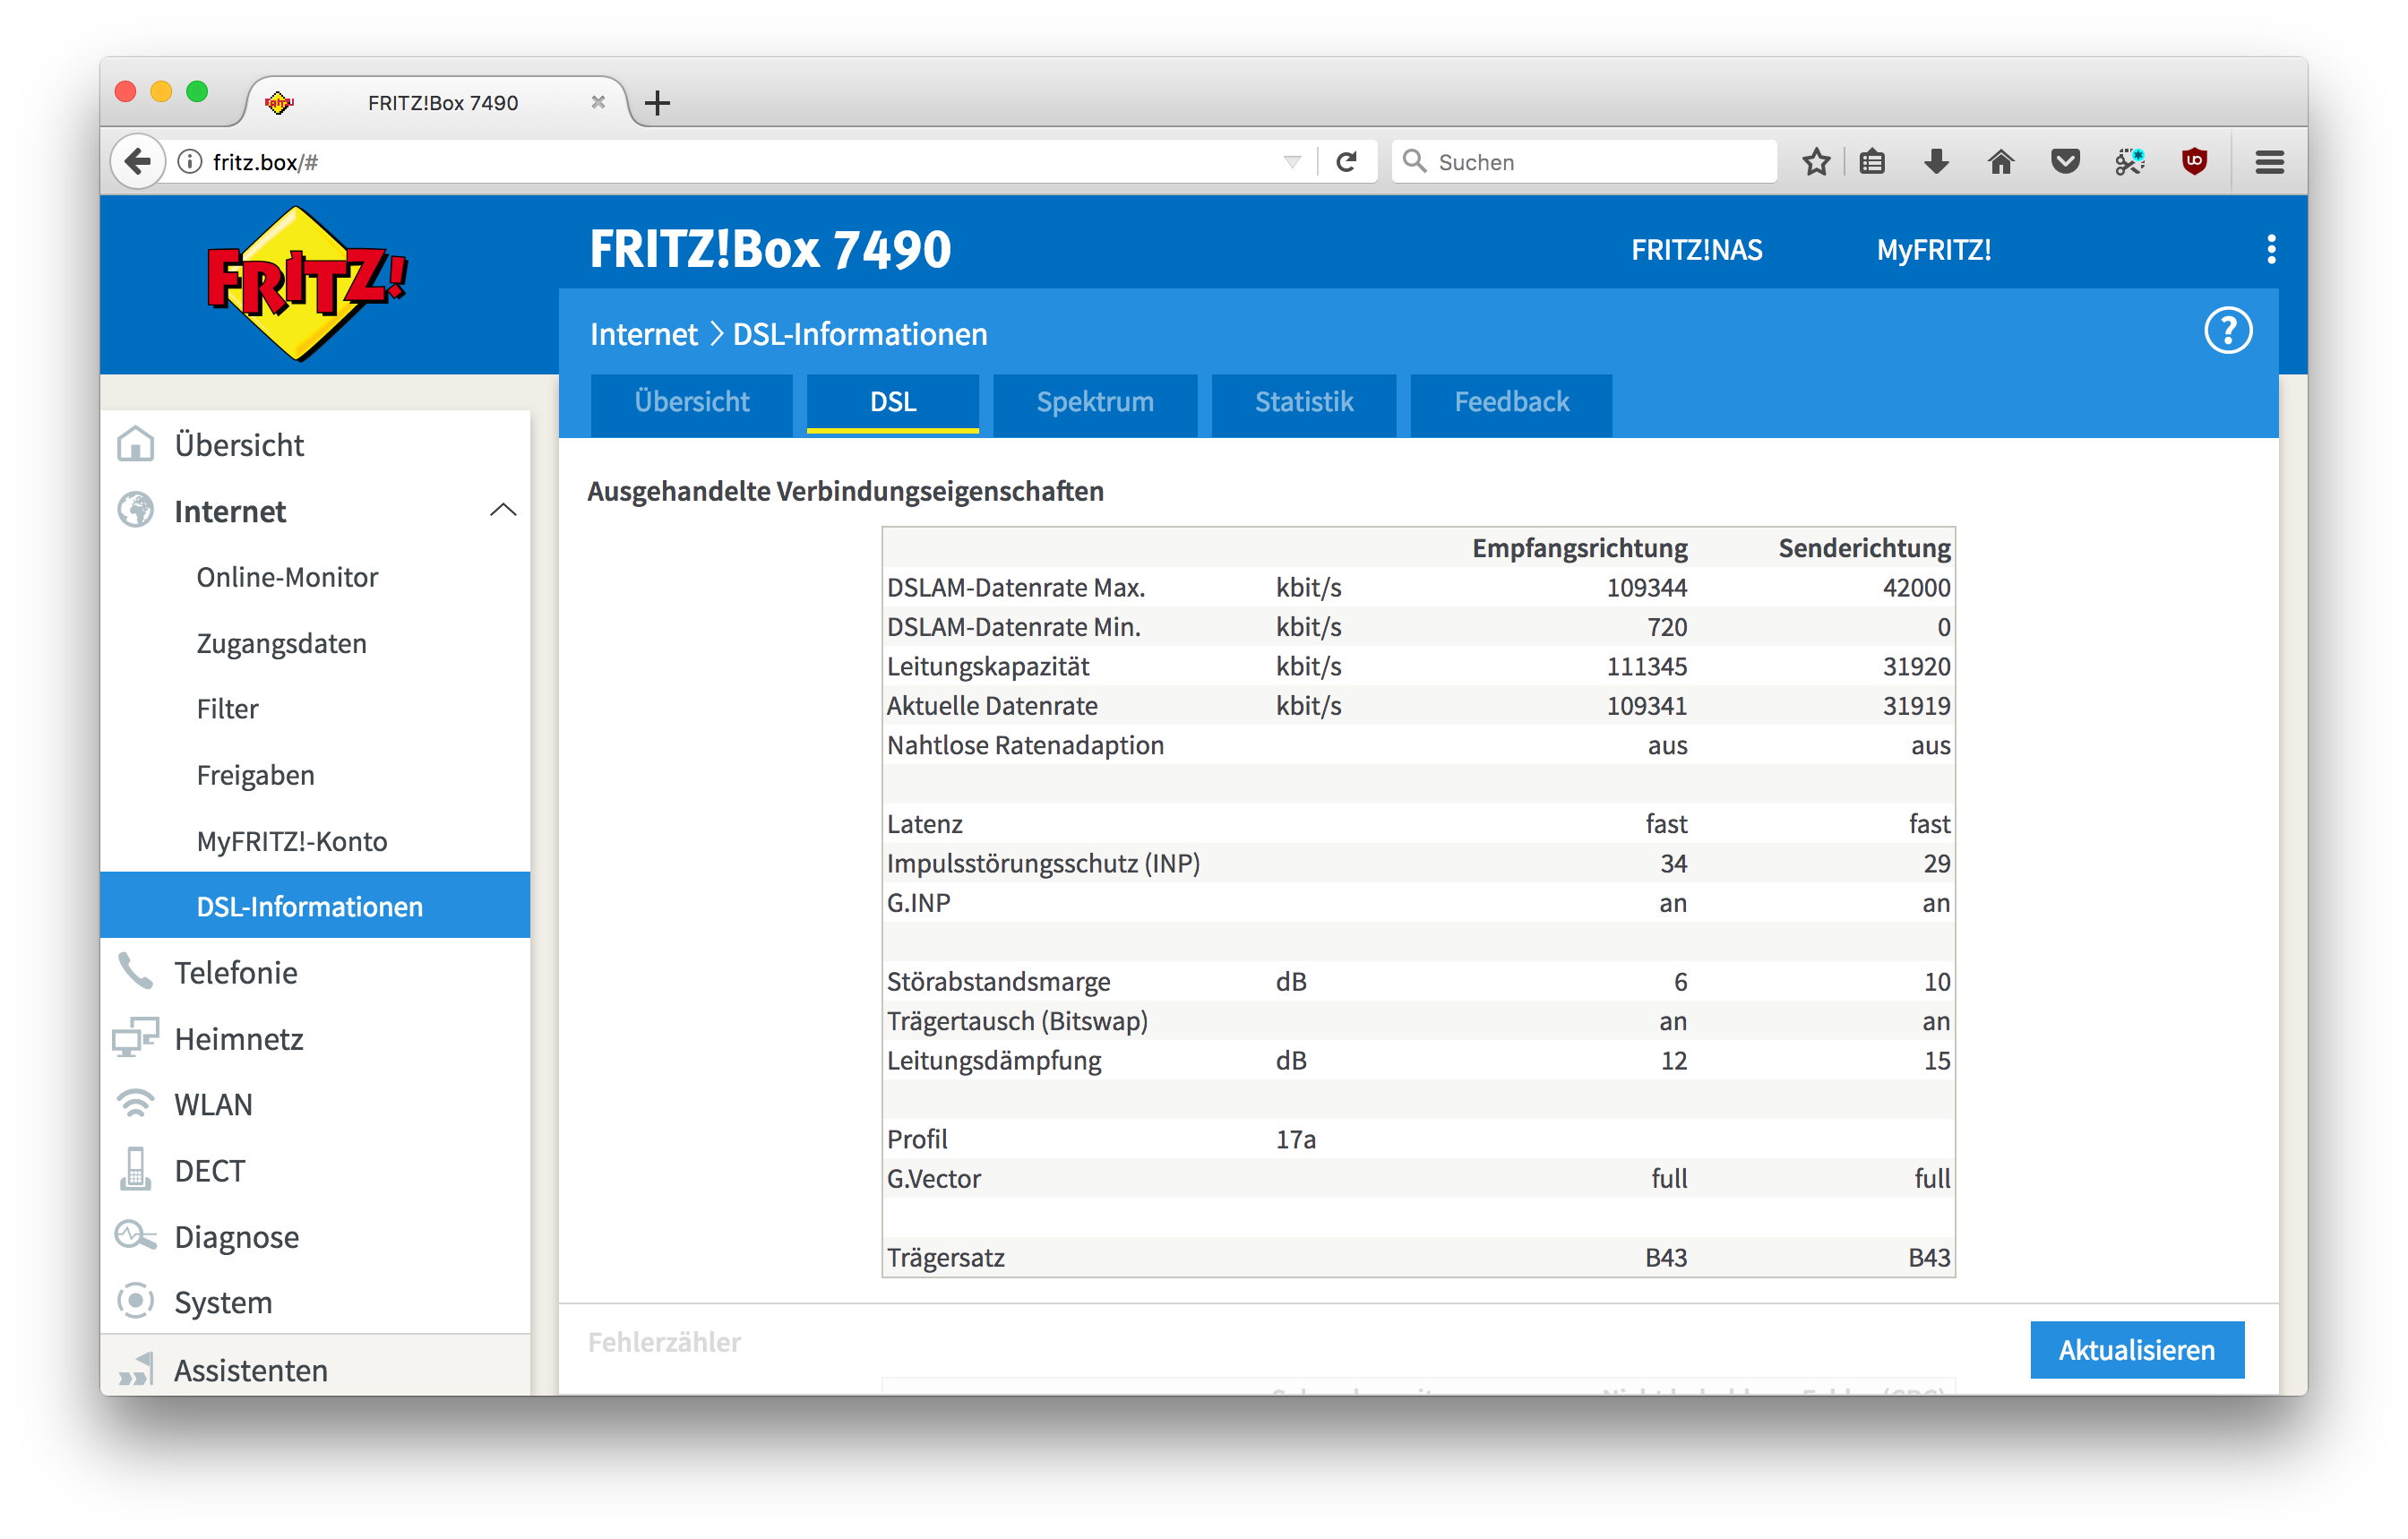Select Online-Monitor in sidebar
The height and width of the screenshot is (1539, 2408).
click(287, 577)
